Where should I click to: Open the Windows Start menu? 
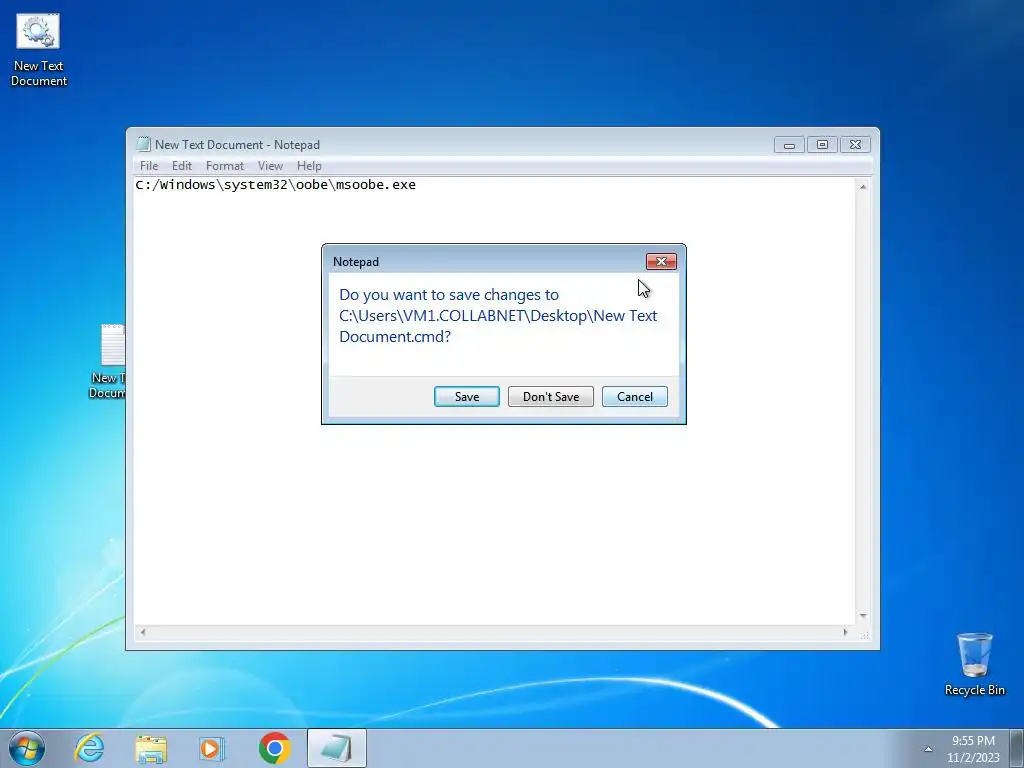point(27,748)
